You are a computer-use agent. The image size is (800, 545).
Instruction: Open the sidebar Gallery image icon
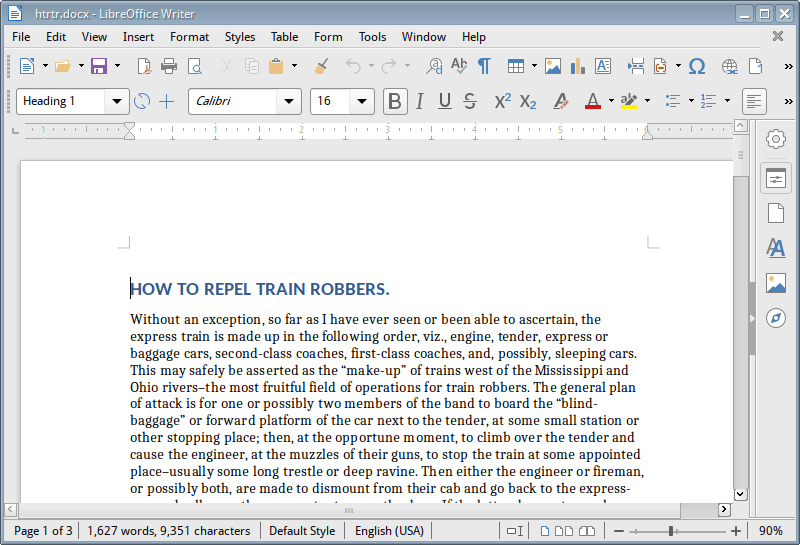tap(775, 283)
